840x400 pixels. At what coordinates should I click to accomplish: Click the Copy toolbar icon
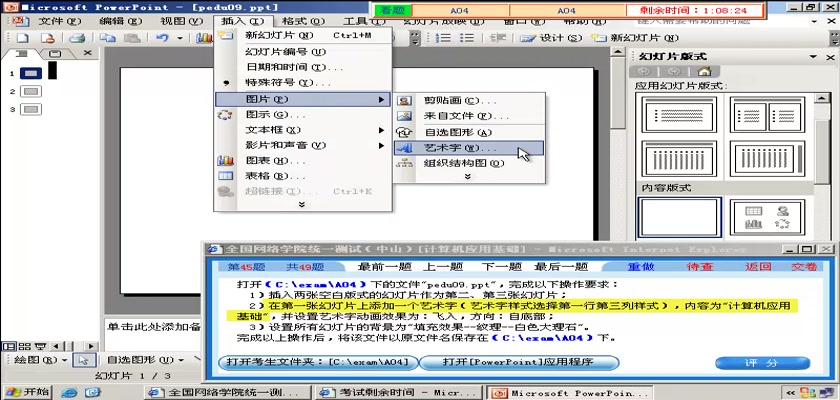pos(108,38)
